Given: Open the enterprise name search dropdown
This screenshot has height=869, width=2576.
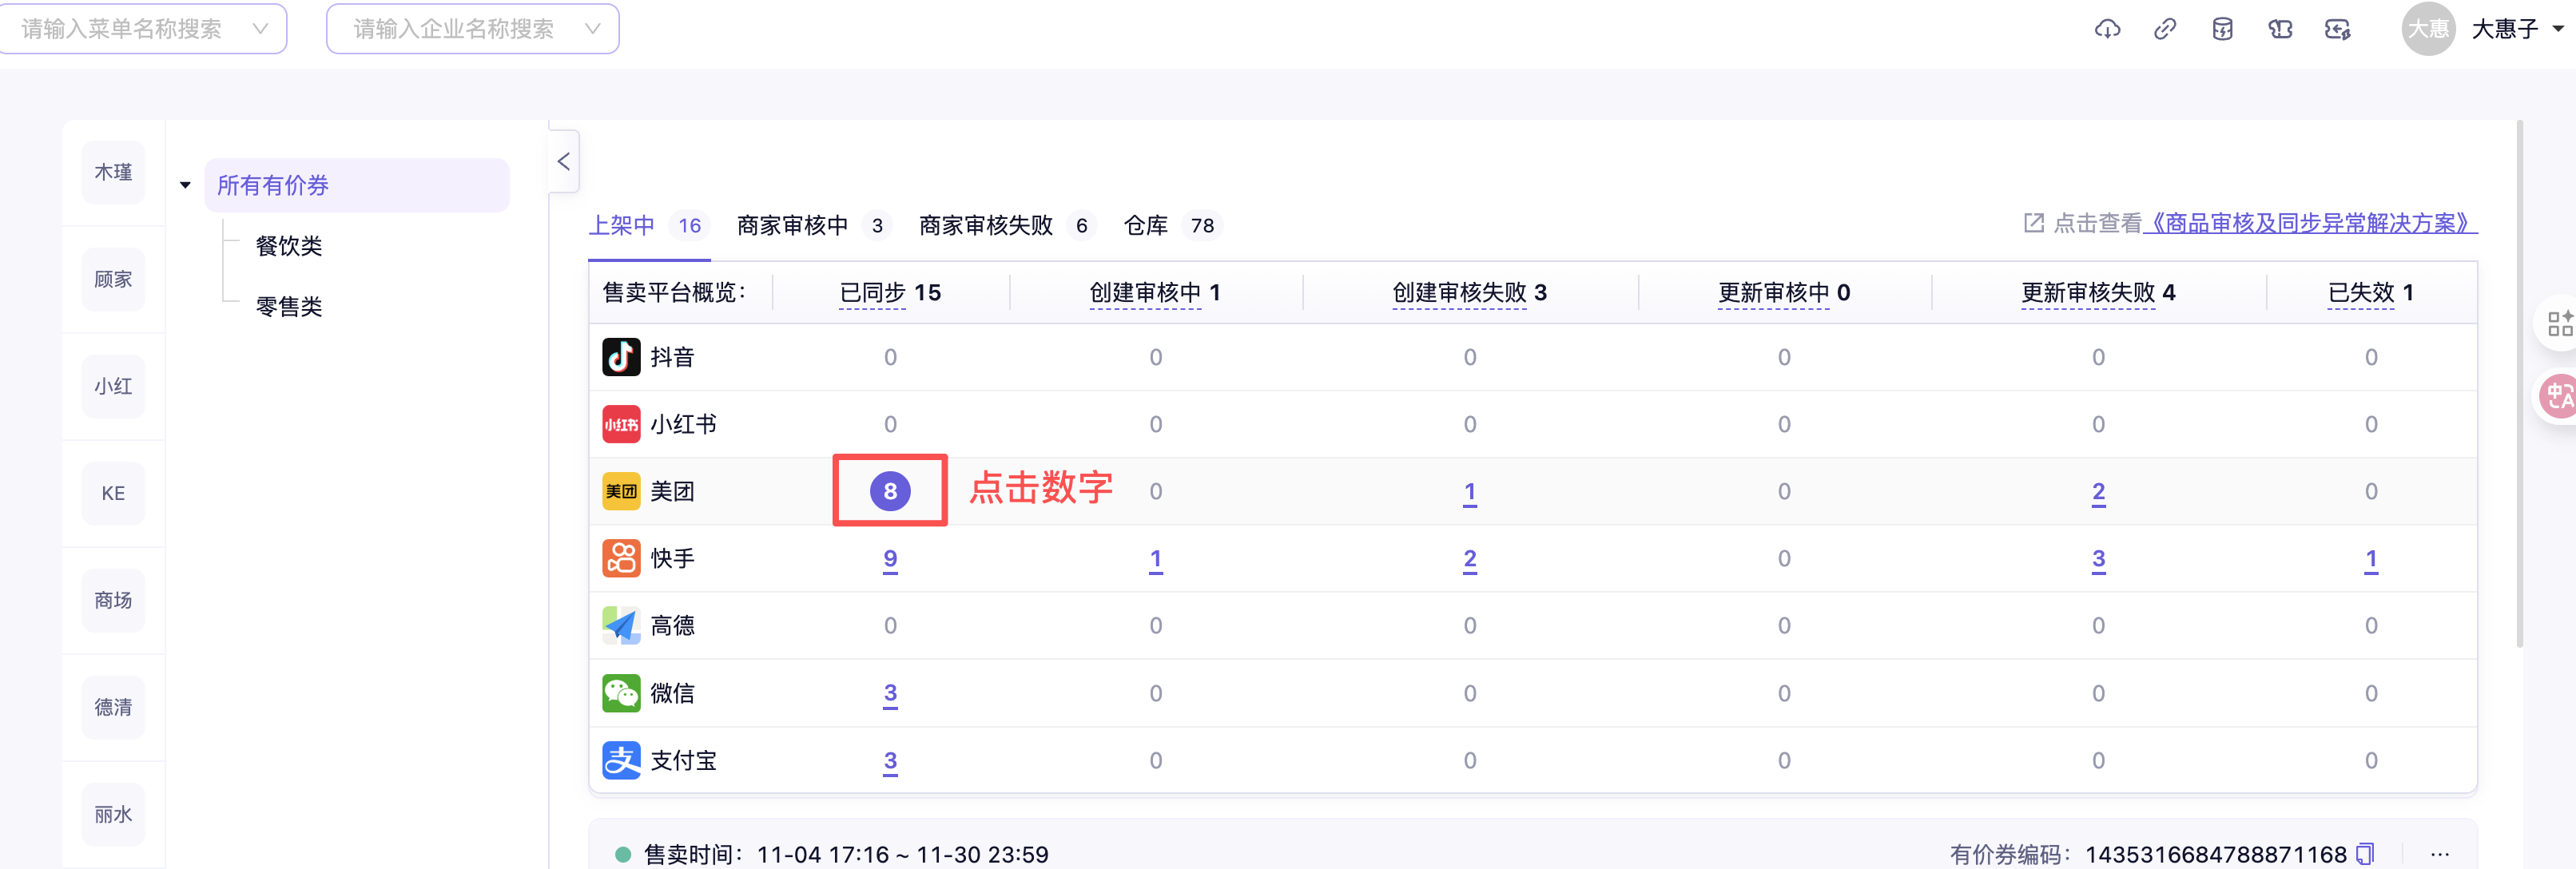Looking at the screenshot, I should coord(472,29).
